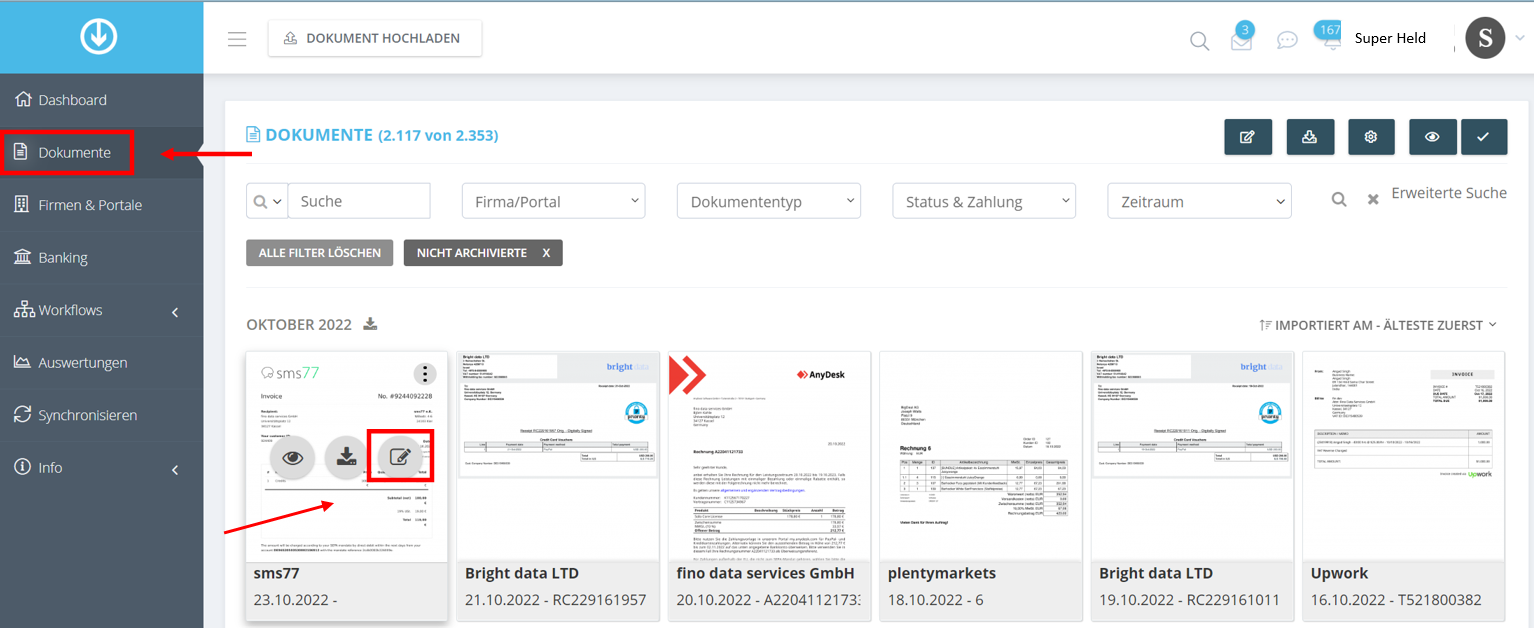Viewport: 1534px width, 628px height.
Task: Clear search with the X icon
Action: coord(1373,200)
